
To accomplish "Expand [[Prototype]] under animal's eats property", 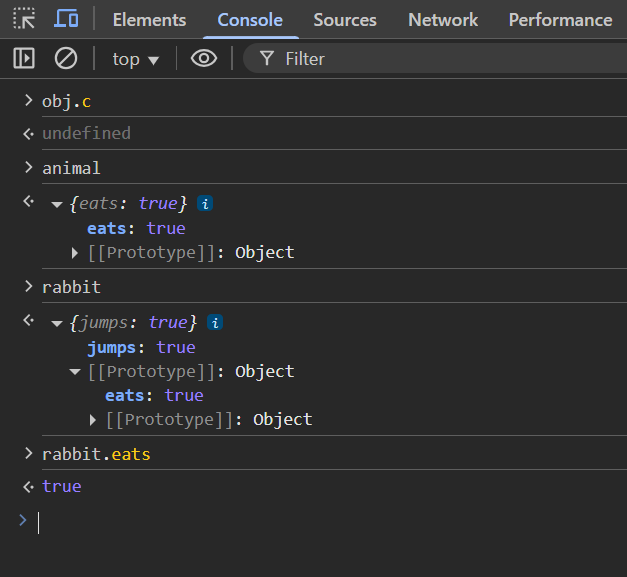I will (x=74, y=253).
